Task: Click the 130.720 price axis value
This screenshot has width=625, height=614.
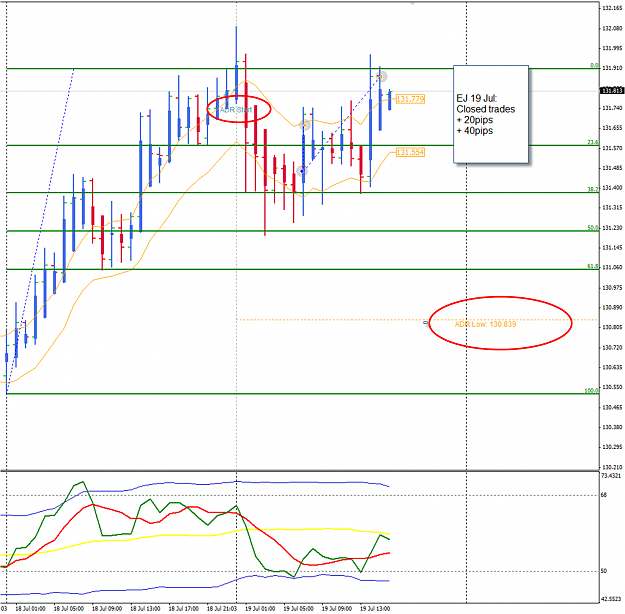Action: [x=612, y=348]
